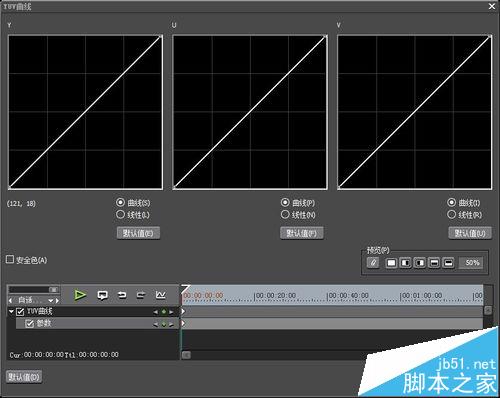Click the vertical scrollbar button right of timeline
The width and height of the screenshot is (500, 398).
[x=488, y=310]
